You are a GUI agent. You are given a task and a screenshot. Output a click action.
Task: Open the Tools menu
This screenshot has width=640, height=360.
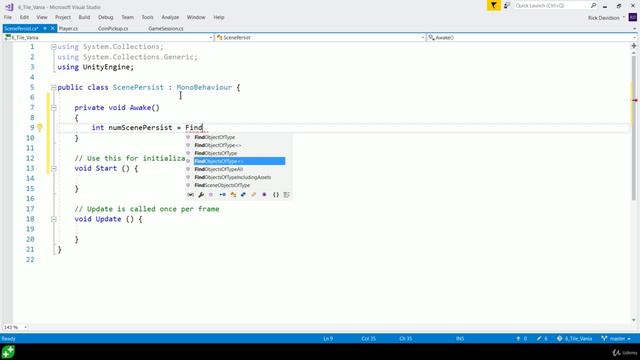[147, 17]
